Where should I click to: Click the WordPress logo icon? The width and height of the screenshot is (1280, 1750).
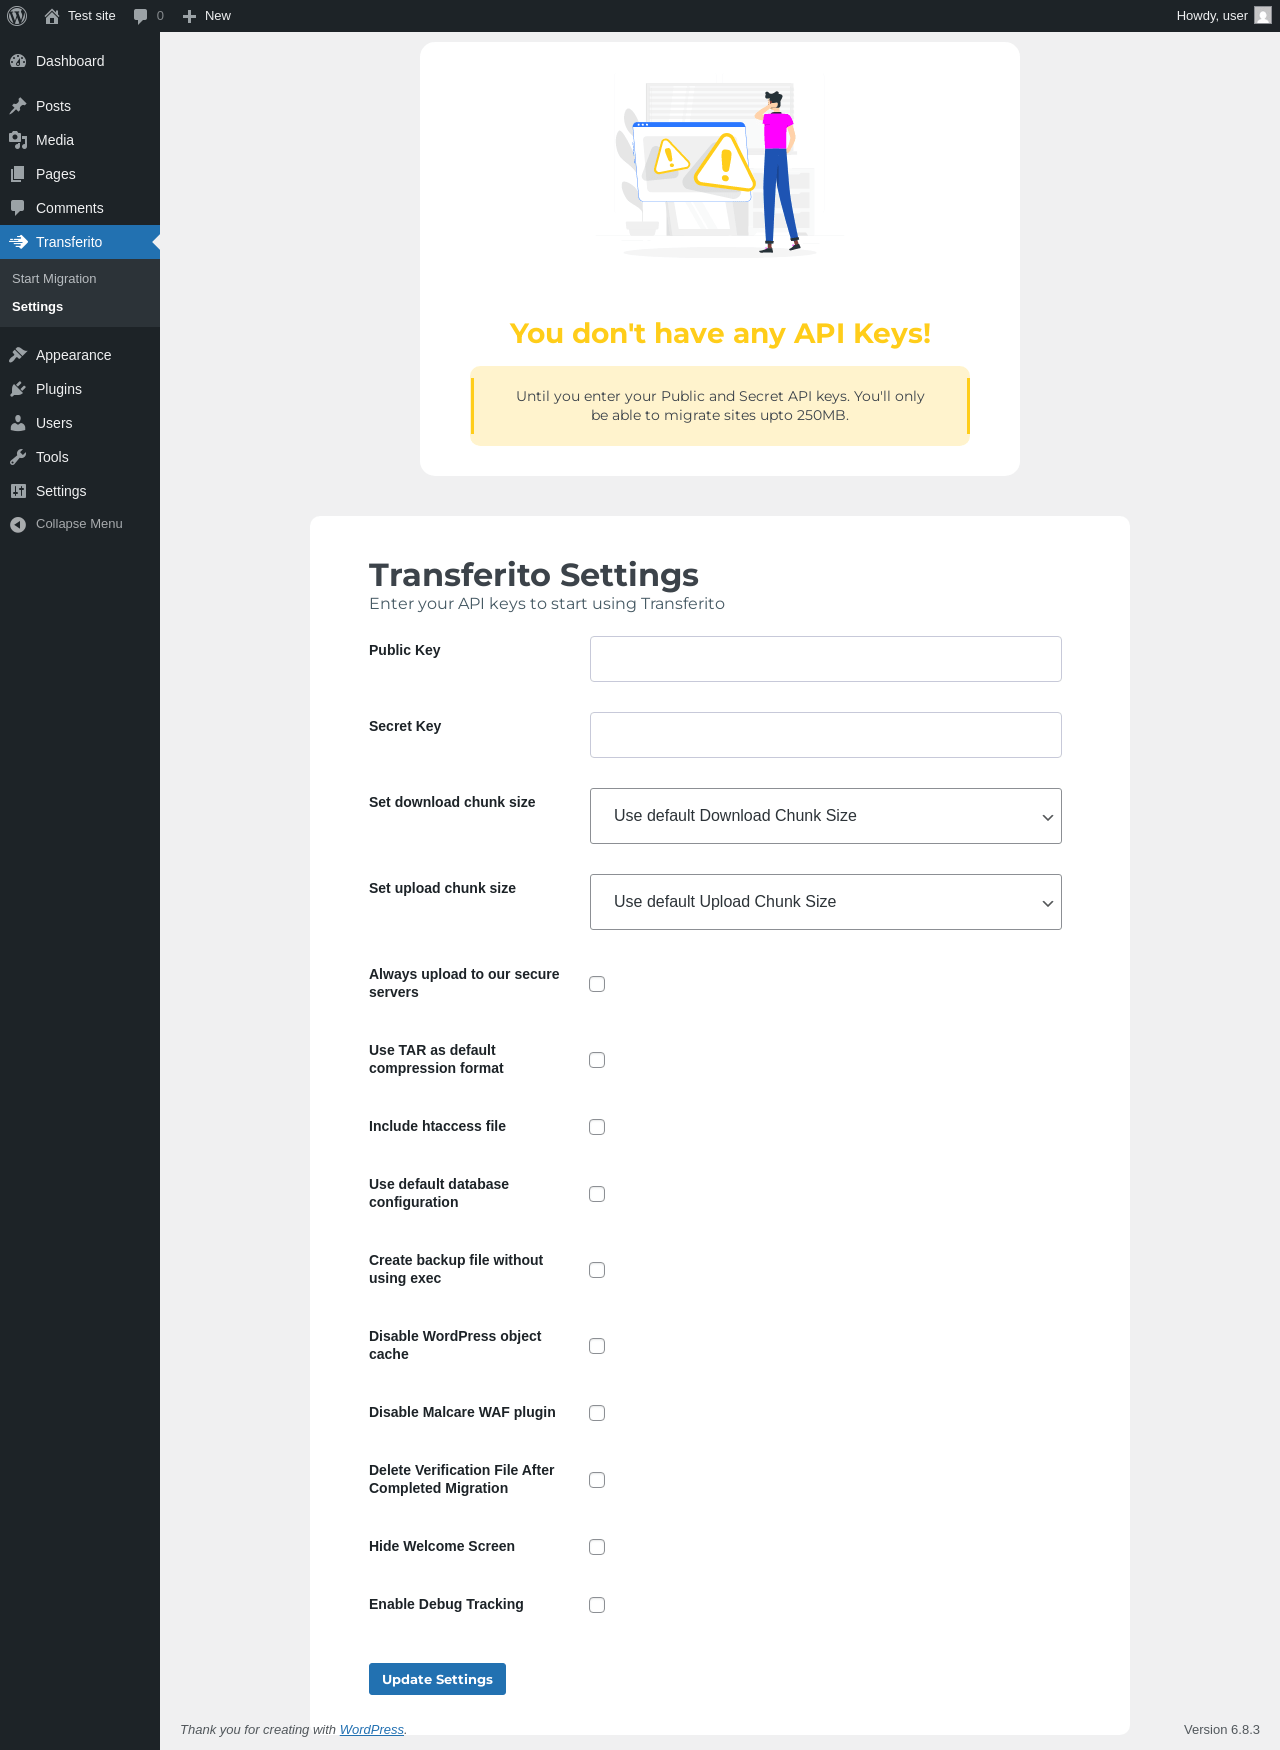(17, 16)
